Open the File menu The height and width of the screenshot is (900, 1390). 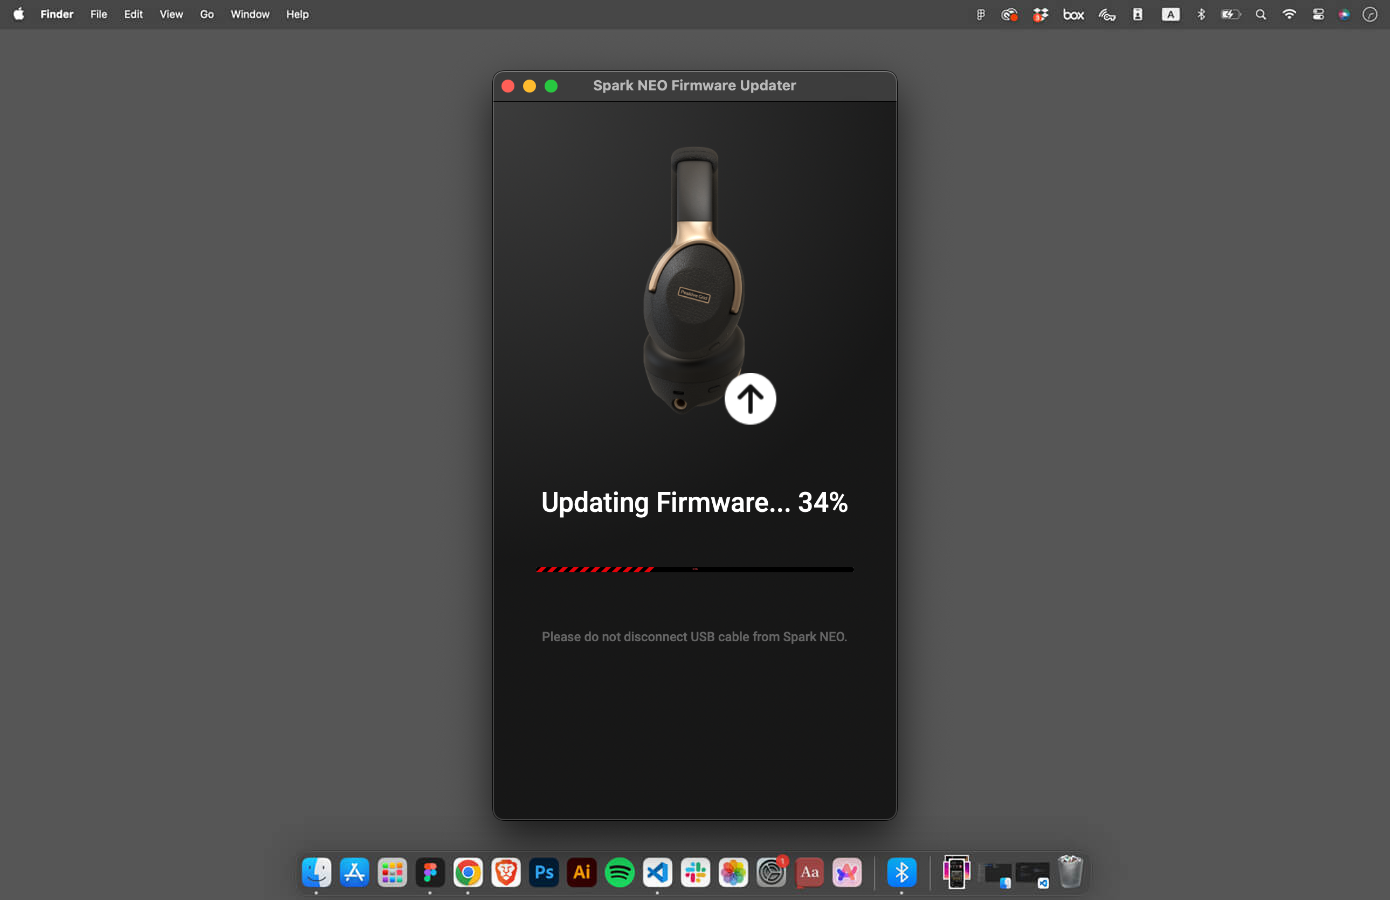pyautogui.click(x=99, y=14)
